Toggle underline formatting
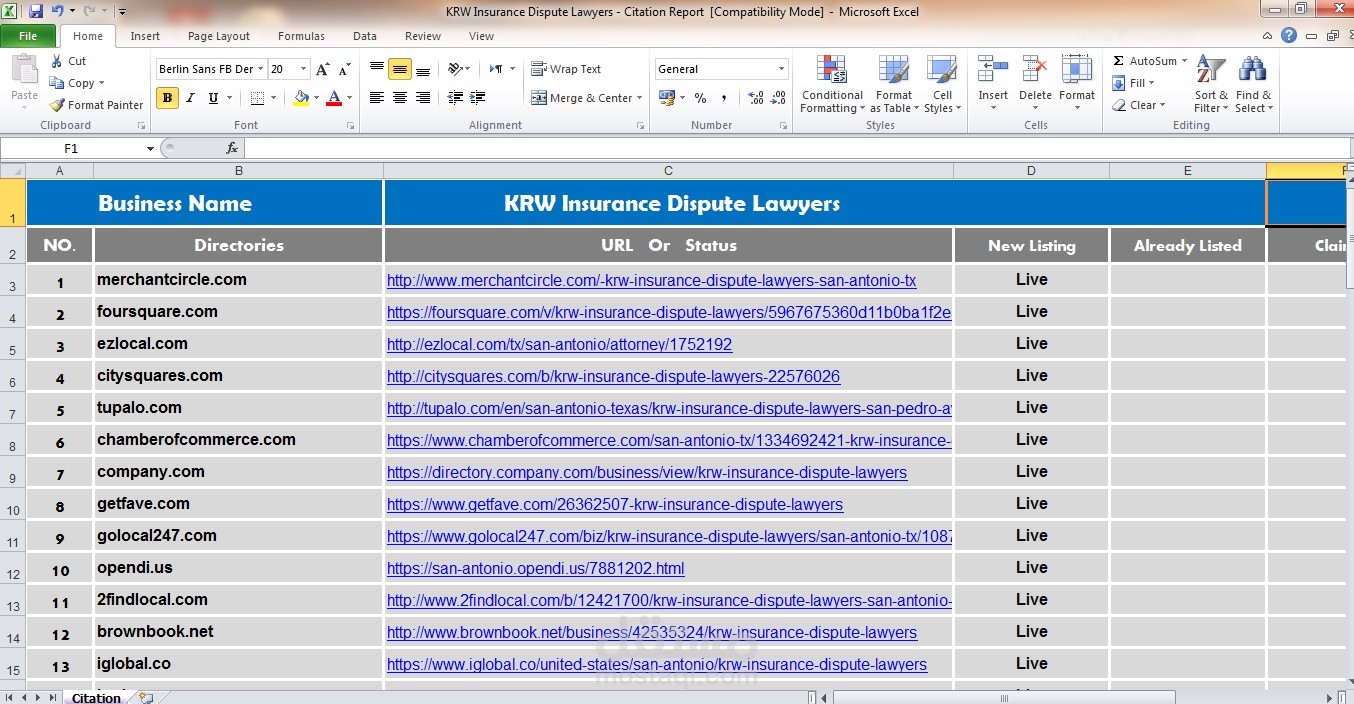The image size is (1354, 704). [x=211, y=99]
